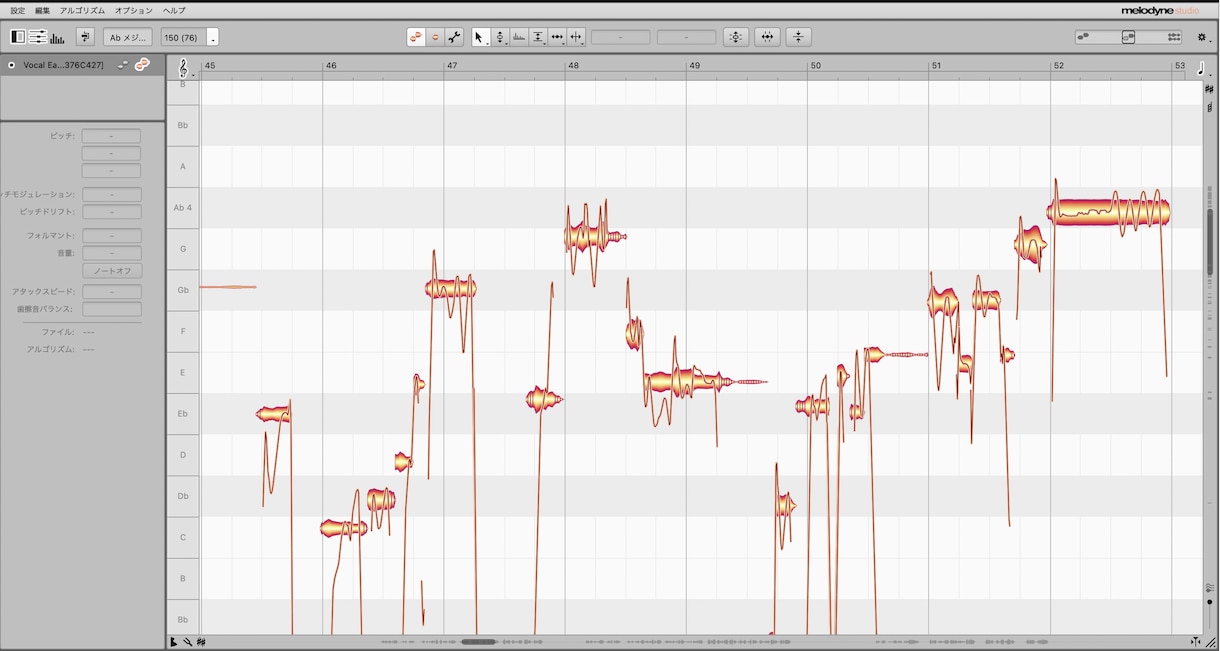The width and height of the screenshot is (1220, 651).
Task: Open the アルゴリズム menu
Action: [x=82, y=10]
